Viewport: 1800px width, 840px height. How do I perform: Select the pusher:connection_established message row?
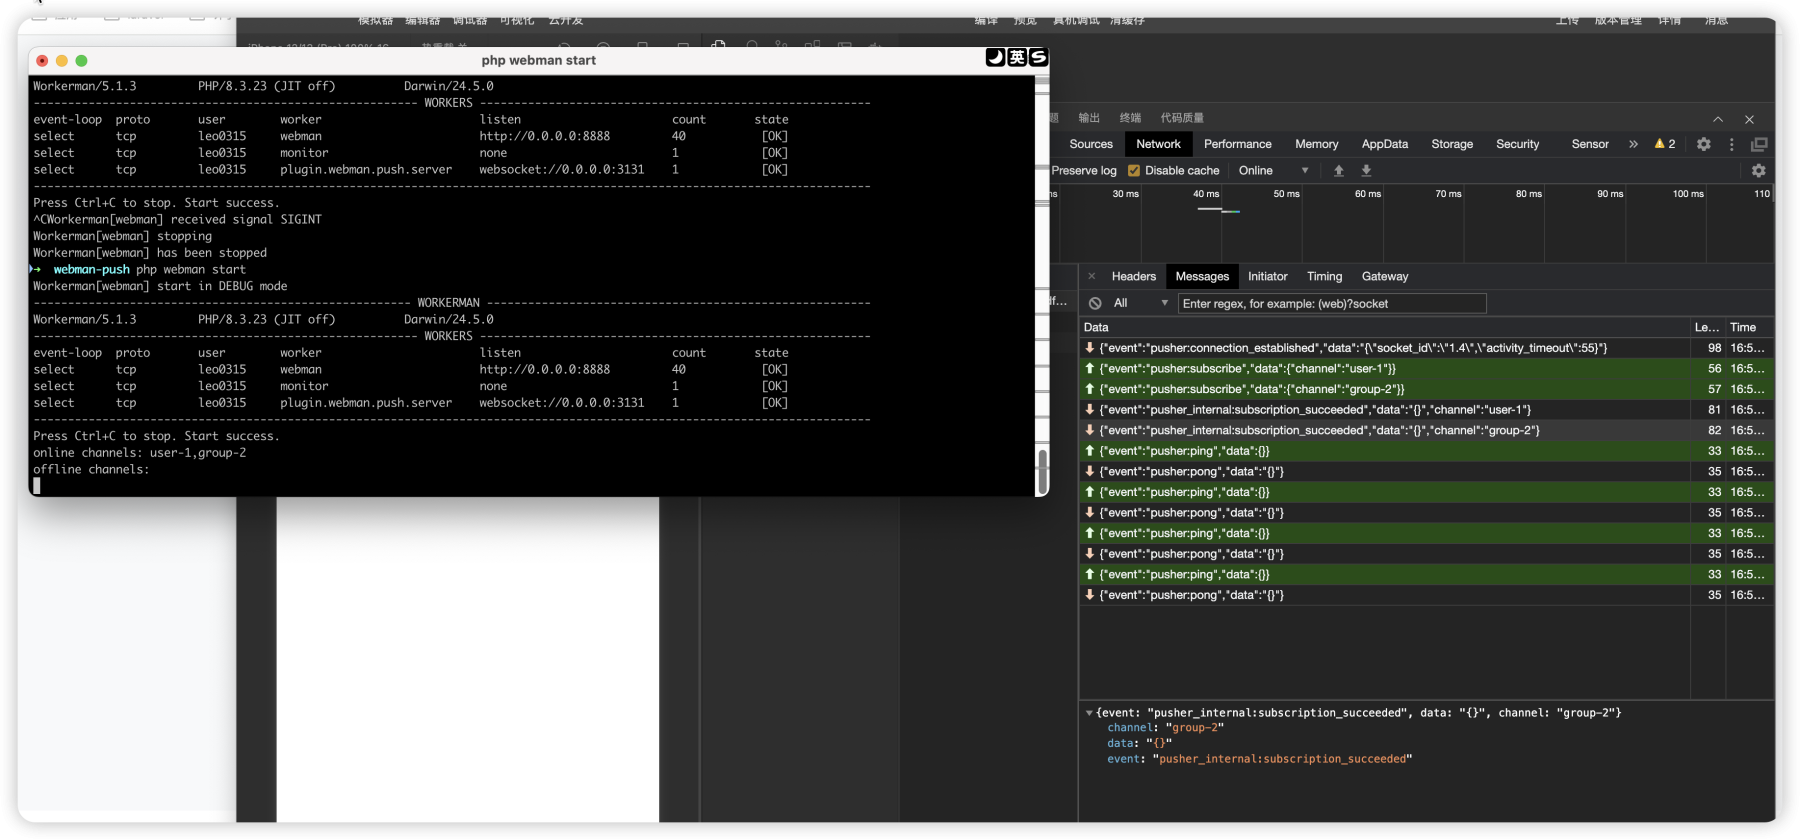click(x=1427, y=348)
